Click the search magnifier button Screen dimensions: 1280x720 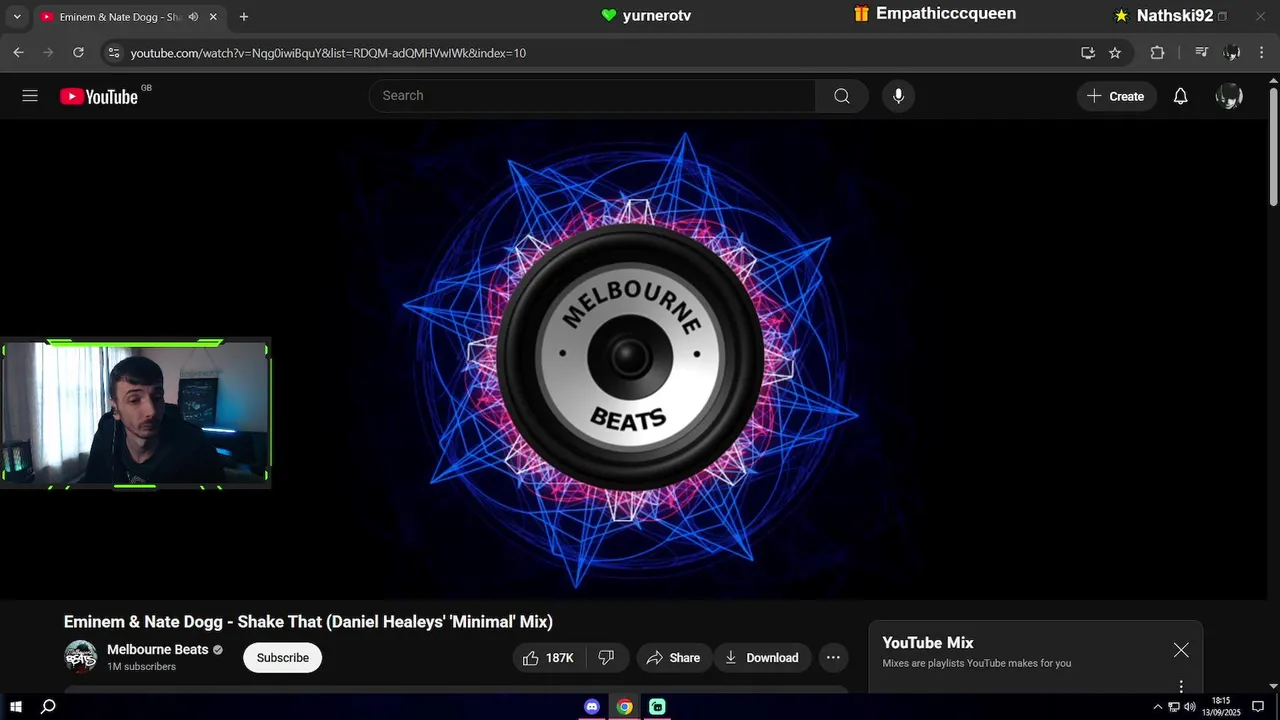click(x=842, y=96)
